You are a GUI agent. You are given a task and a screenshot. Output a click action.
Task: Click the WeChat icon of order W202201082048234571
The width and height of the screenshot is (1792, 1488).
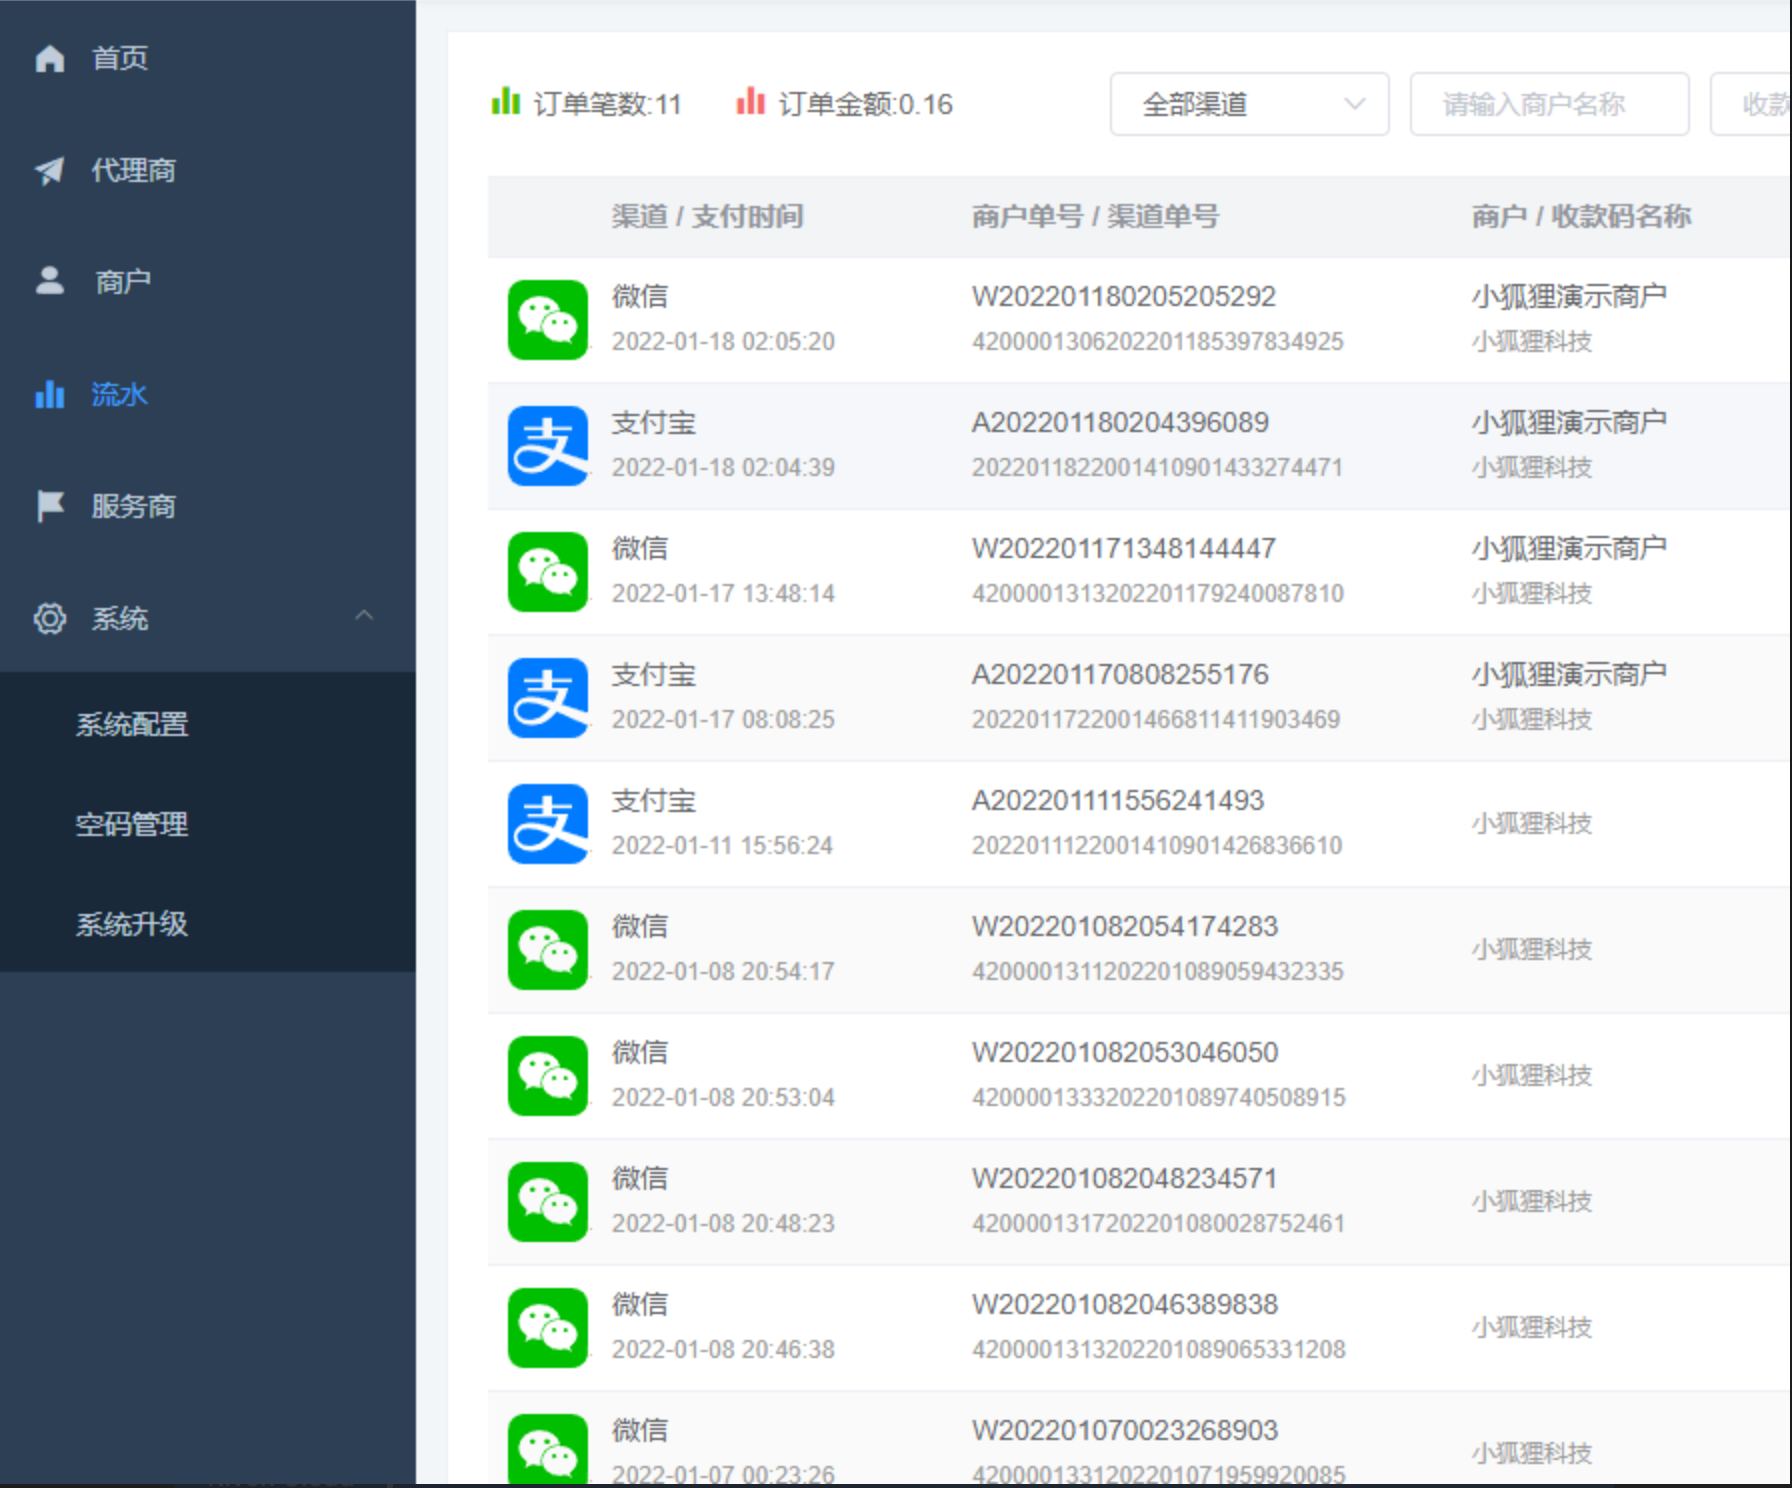coord(547,1201)
